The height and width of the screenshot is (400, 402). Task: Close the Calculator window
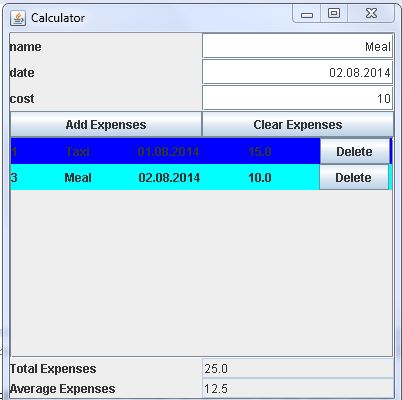[x=371, y=14]
